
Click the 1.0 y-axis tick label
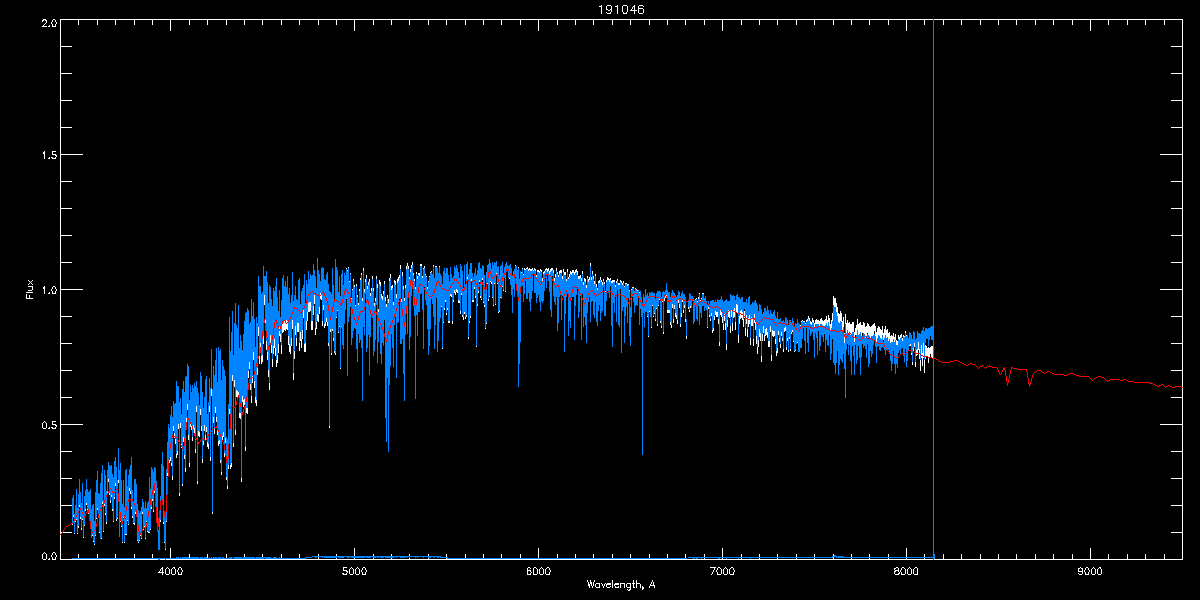tap(46, 290)
